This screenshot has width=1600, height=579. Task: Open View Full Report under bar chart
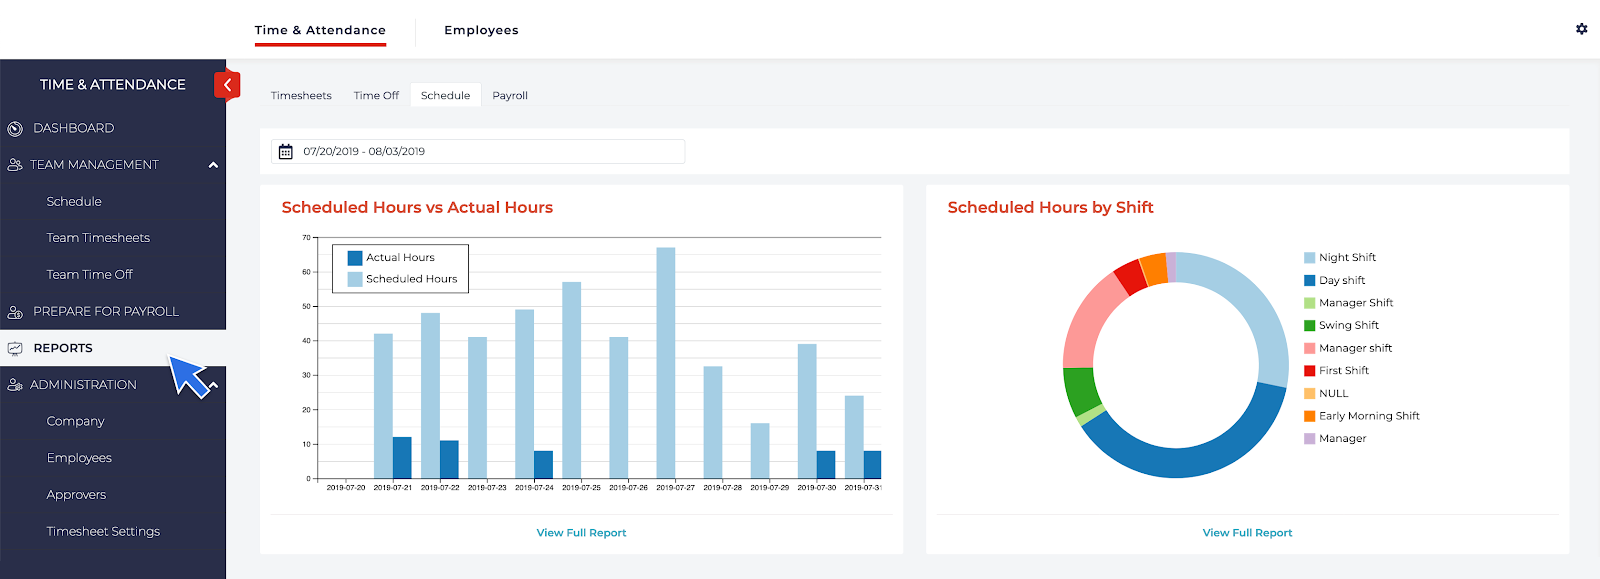(581, 533)
